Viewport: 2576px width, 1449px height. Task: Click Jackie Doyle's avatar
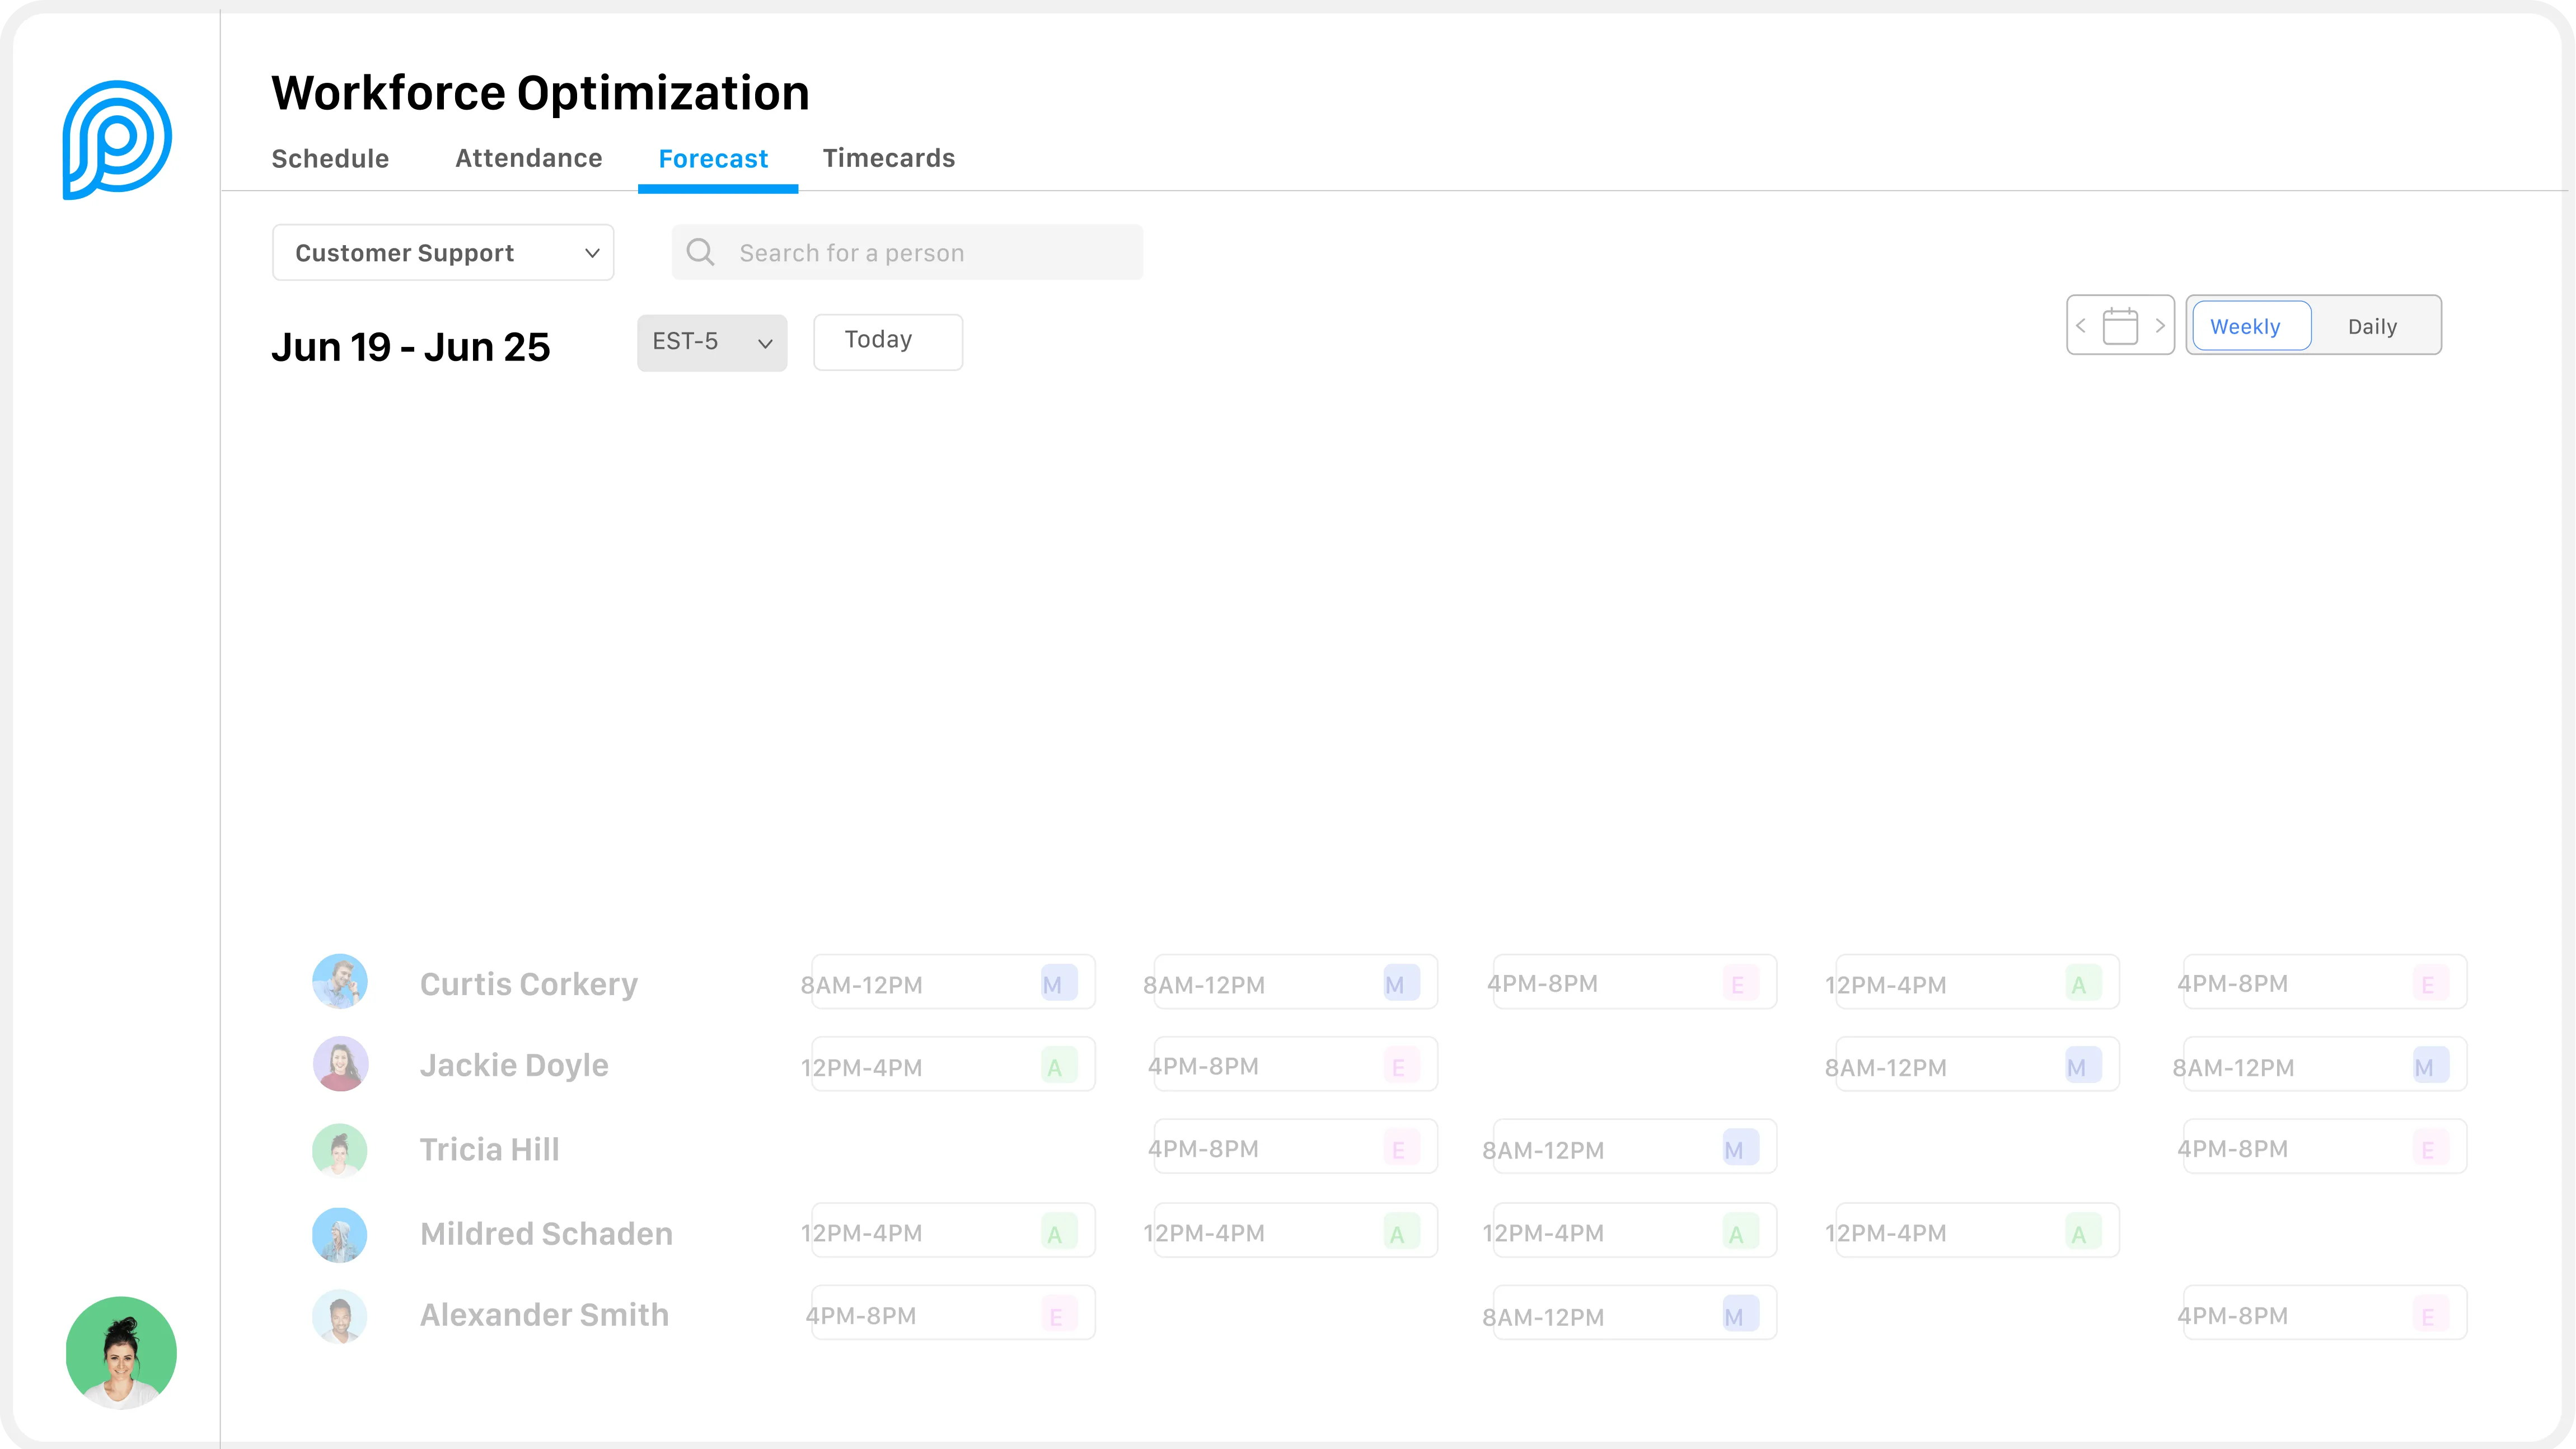[x=340, y=1064]
